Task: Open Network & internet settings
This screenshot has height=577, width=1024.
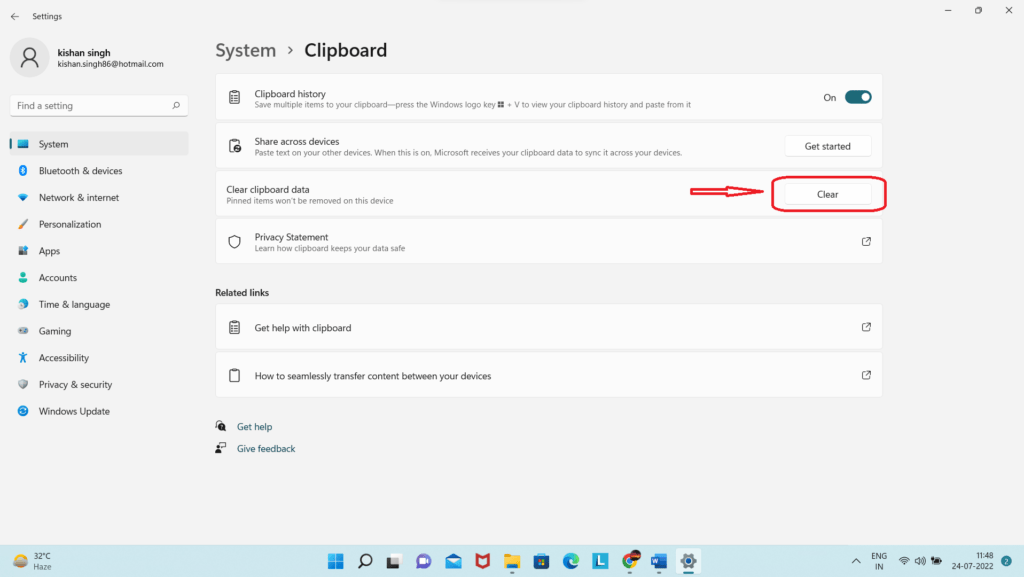Action: (x=99, y=198)
